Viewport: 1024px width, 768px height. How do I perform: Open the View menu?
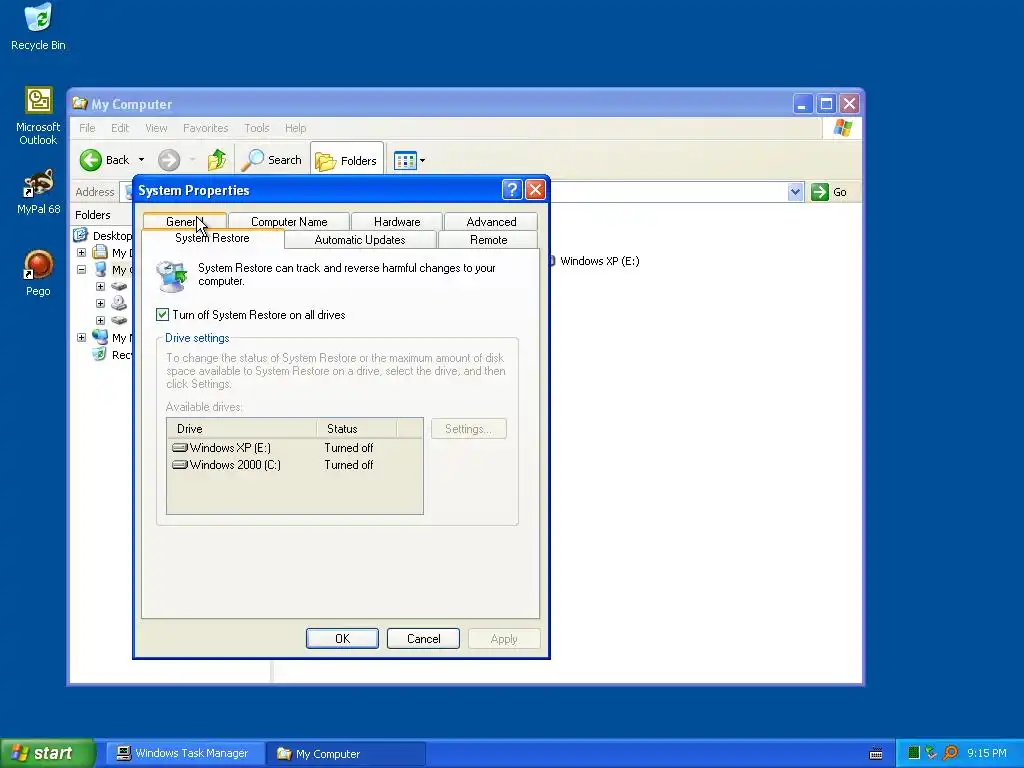tap(156, 128)
